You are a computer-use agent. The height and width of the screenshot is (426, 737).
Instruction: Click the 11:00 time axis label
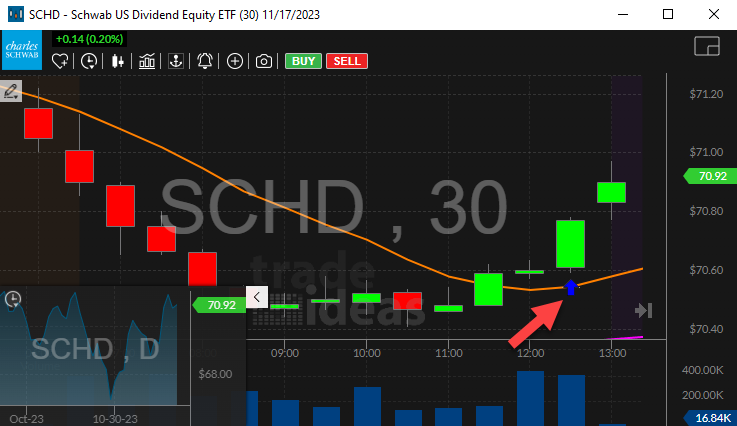click(448, 353)
